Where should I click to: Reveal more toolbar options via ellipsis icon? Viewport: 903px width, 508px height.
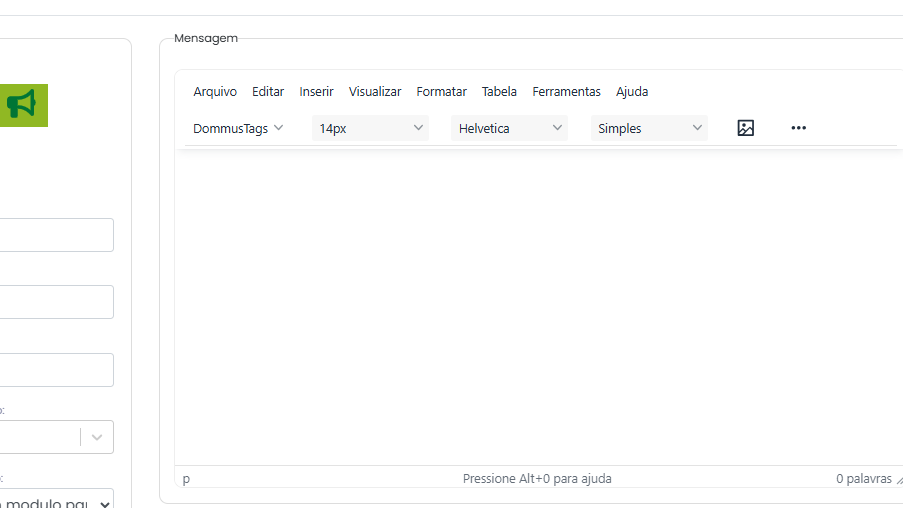click(x=798, y=128)
